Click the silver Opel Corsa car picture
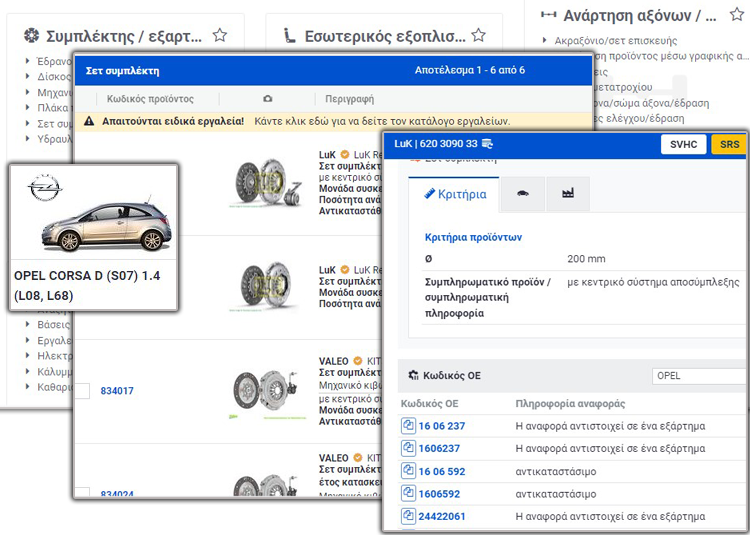This screenshot has height=535, width=750. click(107, 226)
